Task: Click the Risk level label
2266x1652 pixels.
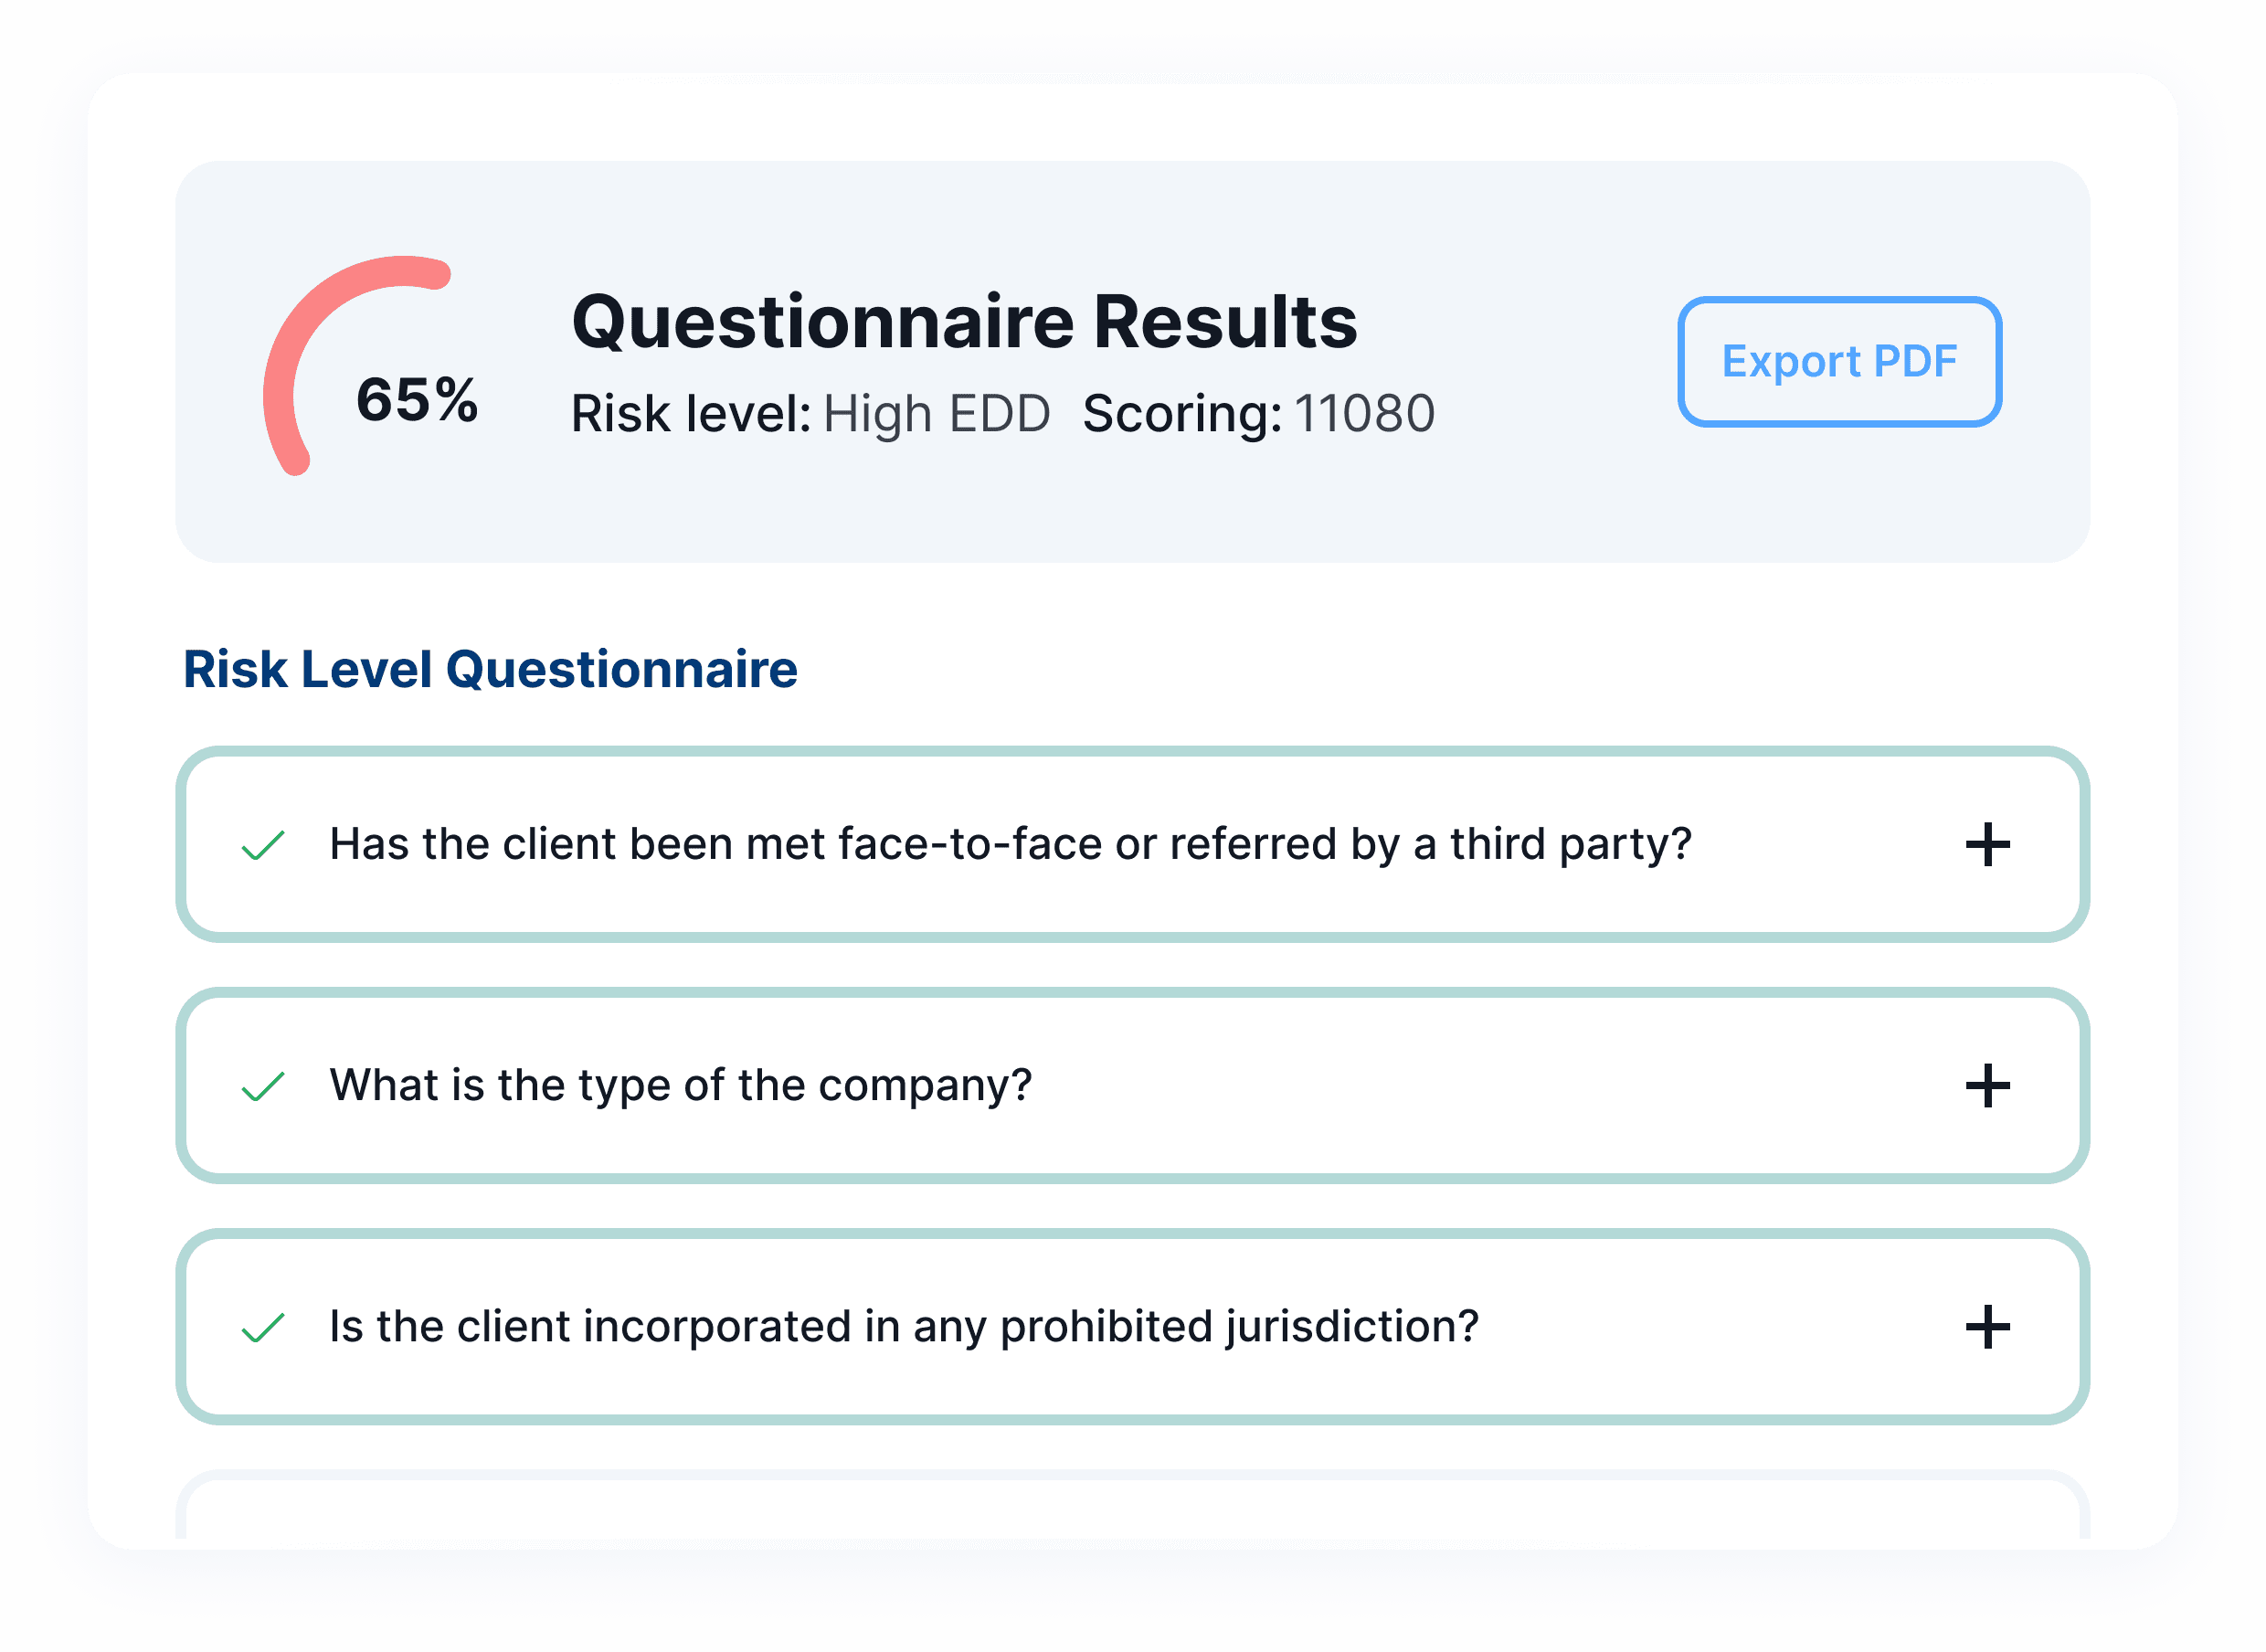Action: 690,414
